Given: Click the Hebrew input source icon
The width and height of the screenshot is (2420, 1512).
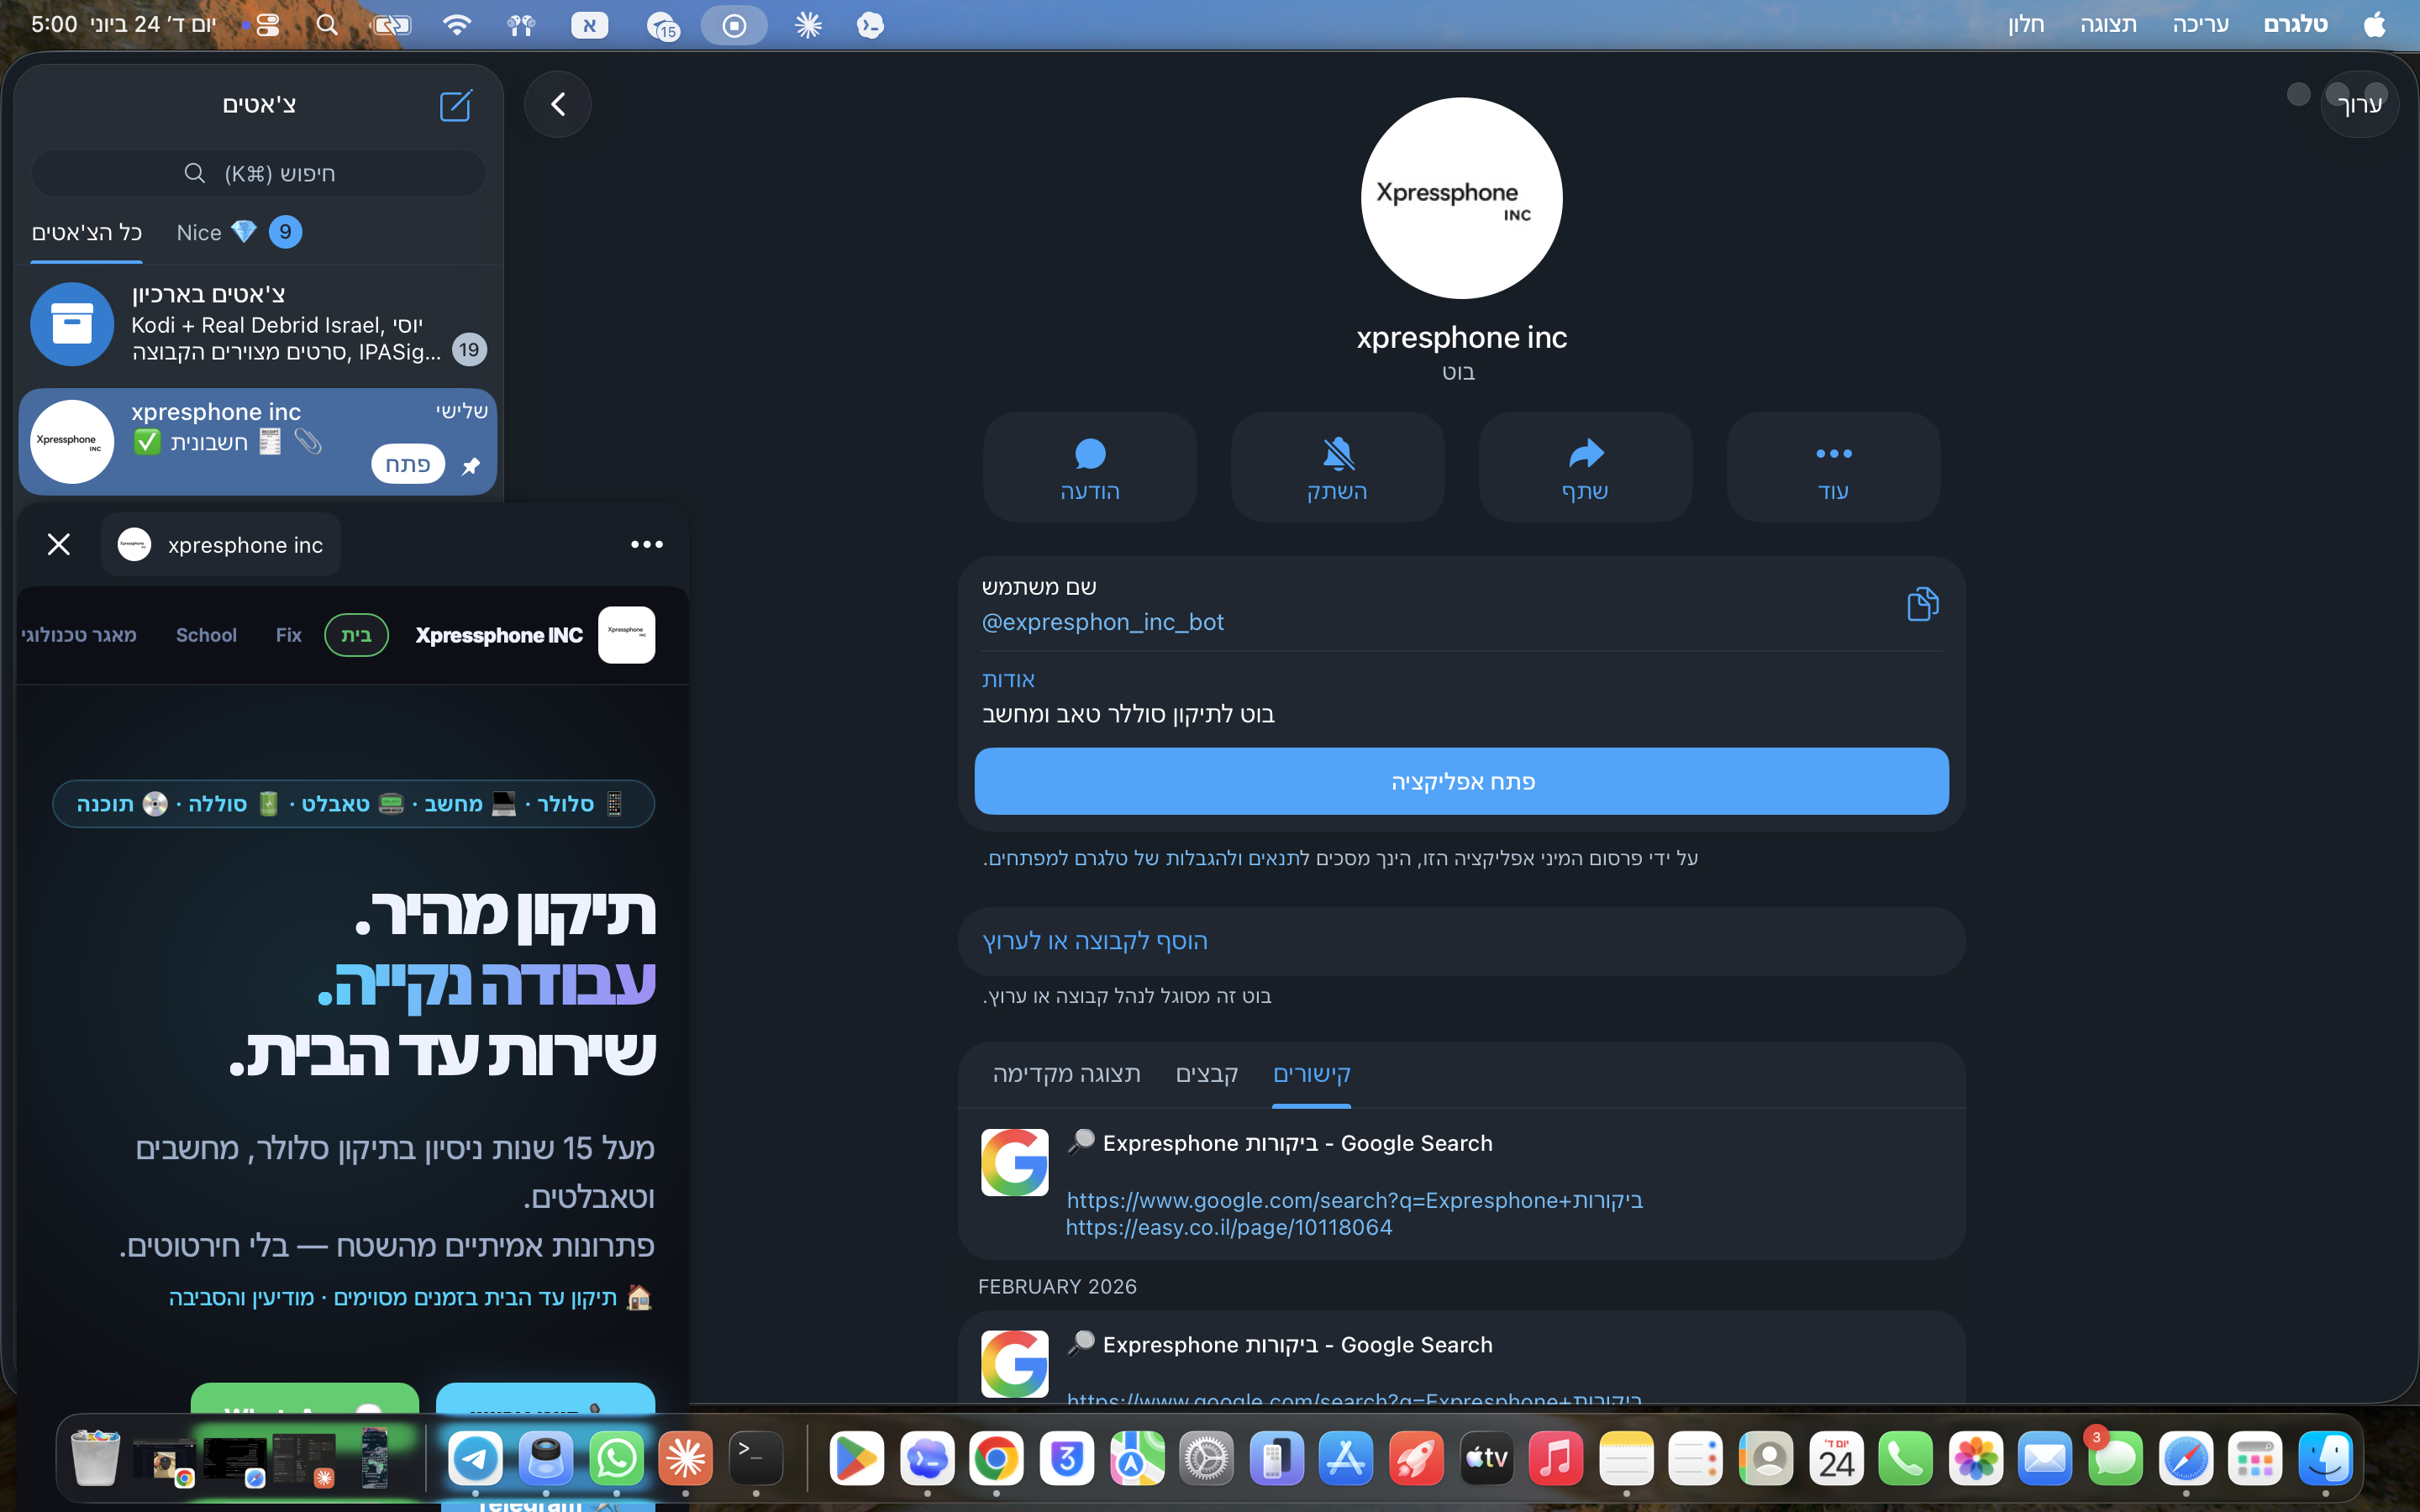Looking at the screenshot, I should (589, 25).
